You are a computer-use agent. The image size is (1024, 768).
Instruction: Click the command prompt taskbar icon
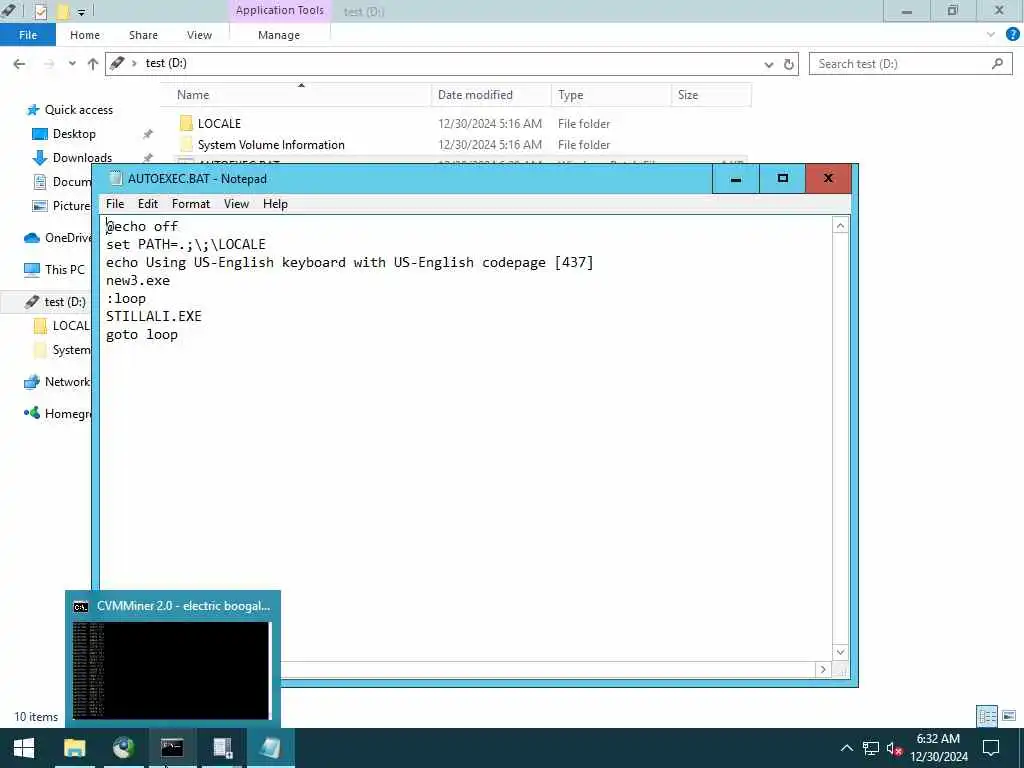pos(172,748)
